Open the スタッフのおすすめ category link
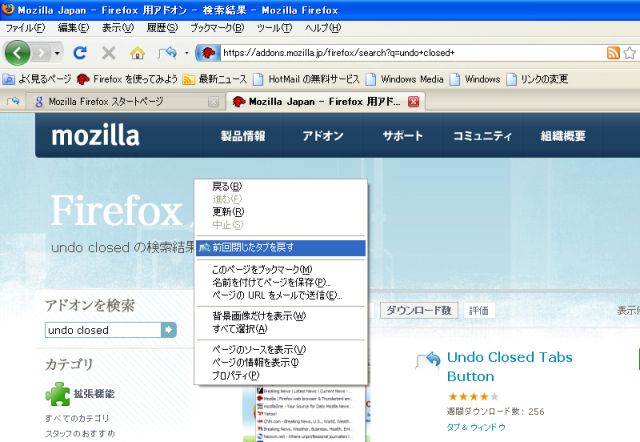This screenshot has width=640, height=442. pos(80,433)
